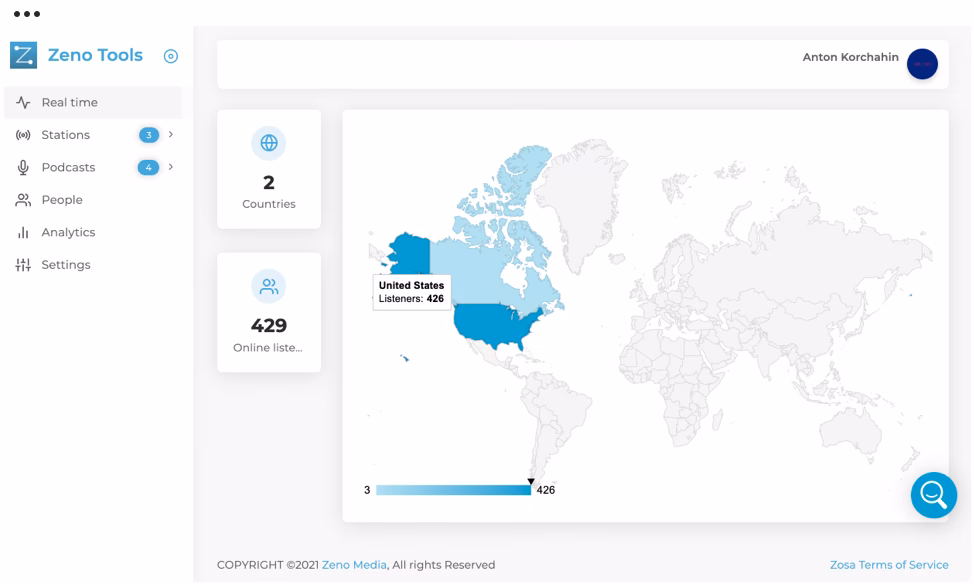Screen dimensions: 974x584
Task: Expand the Podcasts submenu chevron
Action: point(171,167)
